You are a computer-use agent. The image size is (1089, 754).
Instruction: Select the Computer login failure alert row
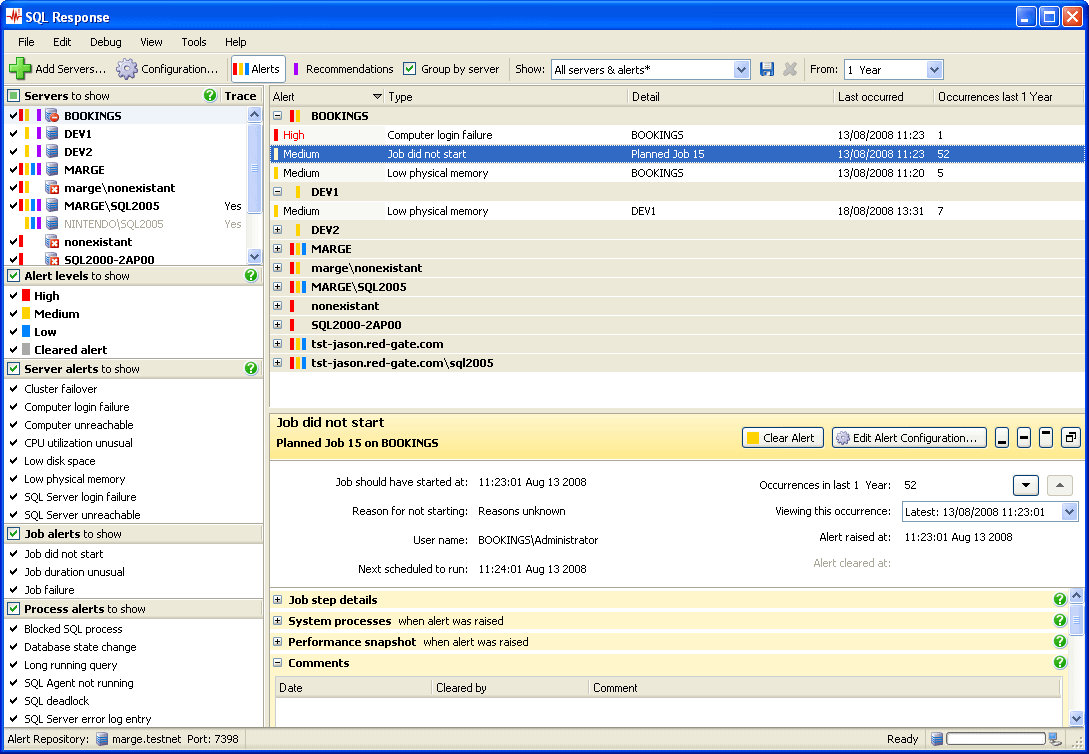[676, 135]
